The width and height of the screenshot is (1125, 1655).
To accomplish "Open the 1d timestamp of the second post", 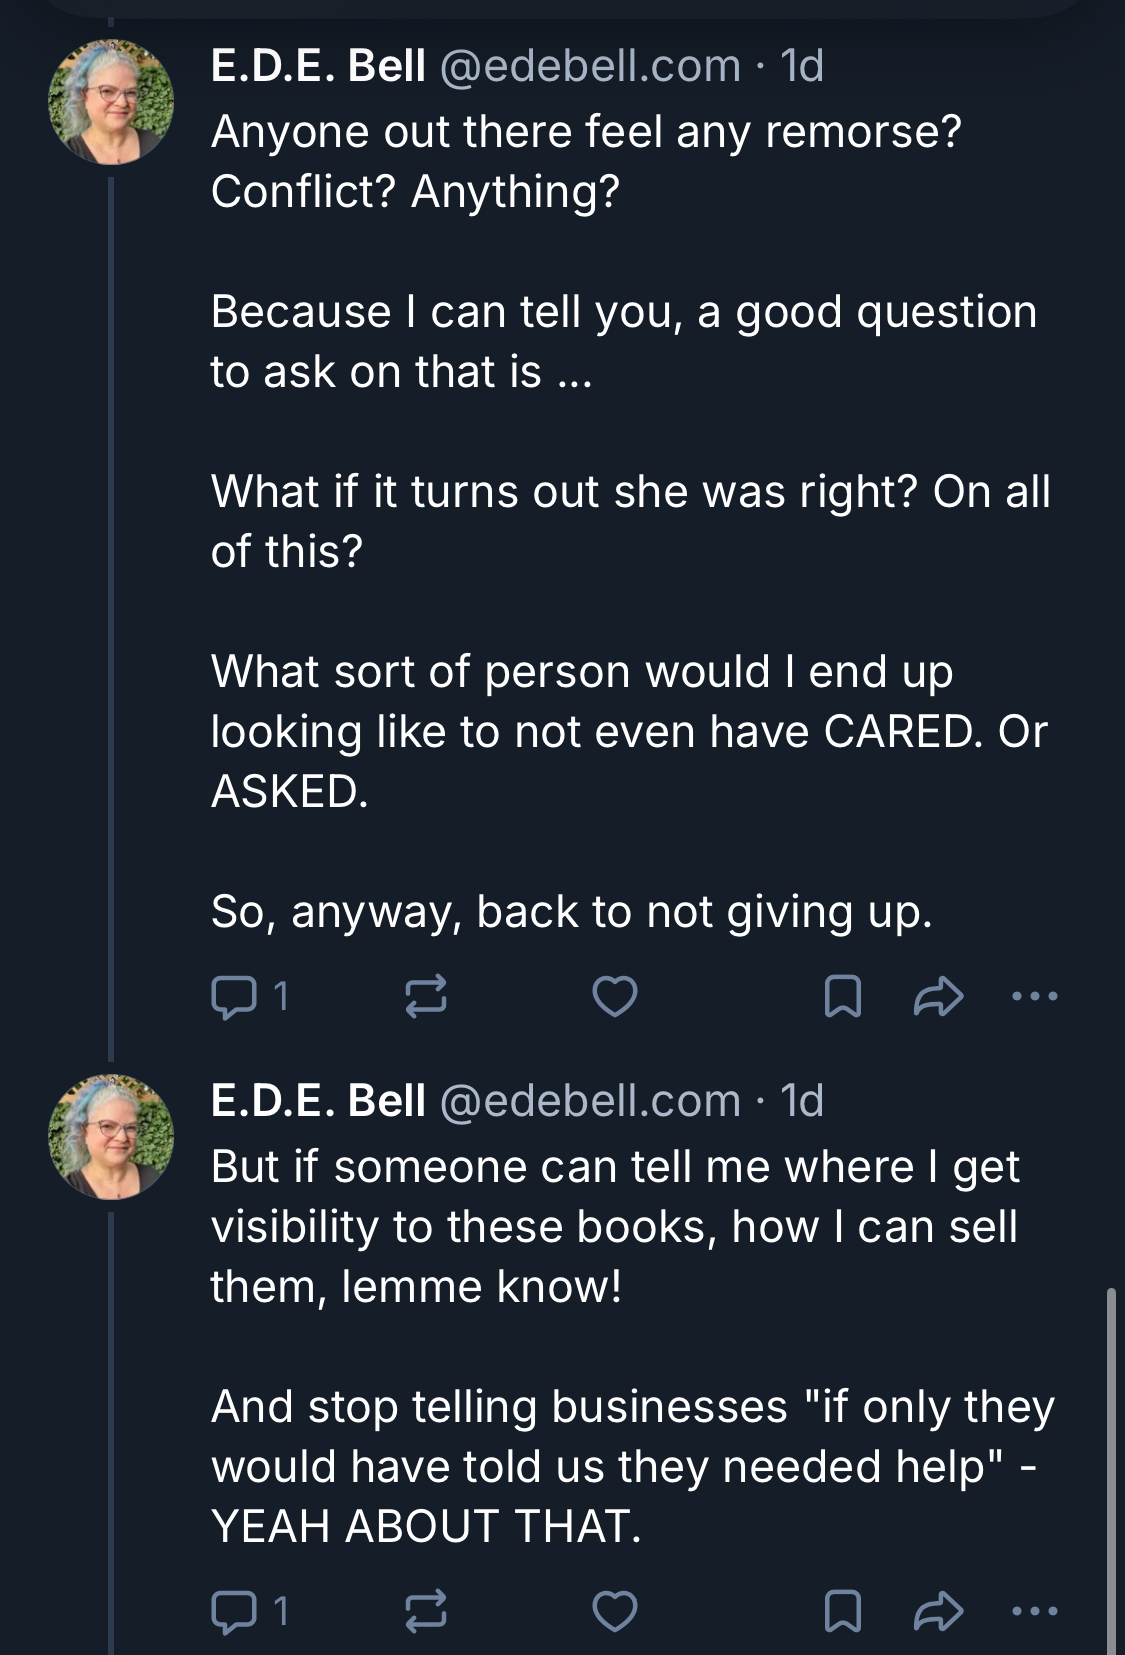I will (802, 1101).
